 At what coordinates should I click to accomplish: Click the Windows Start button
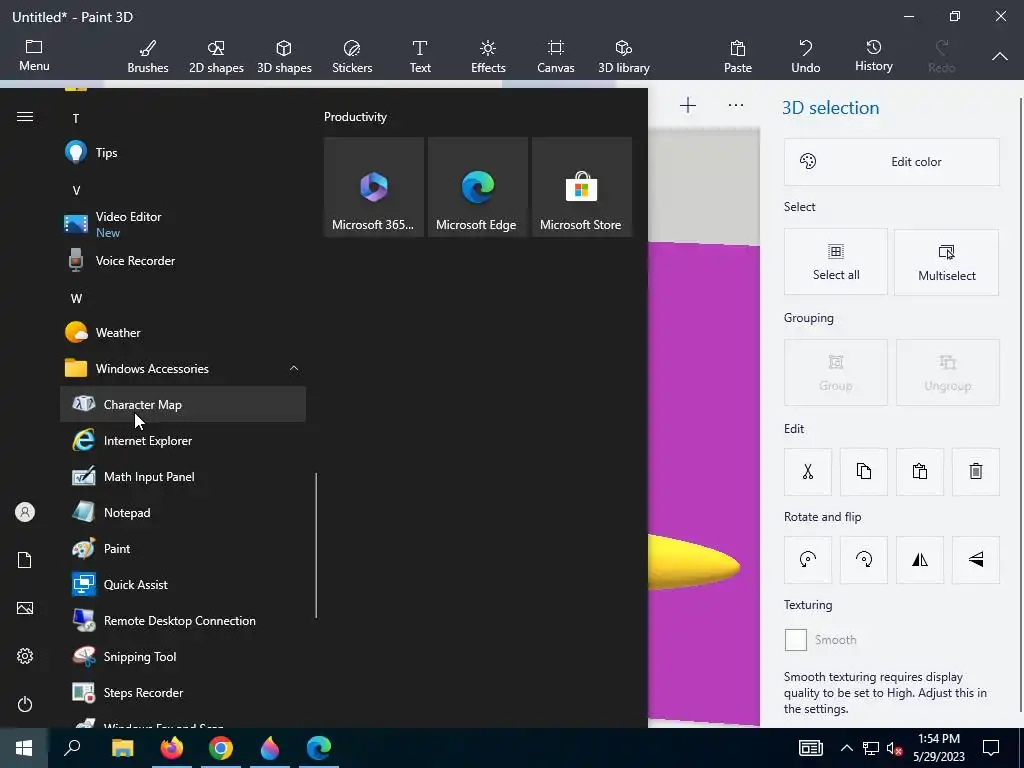[24, 748]
